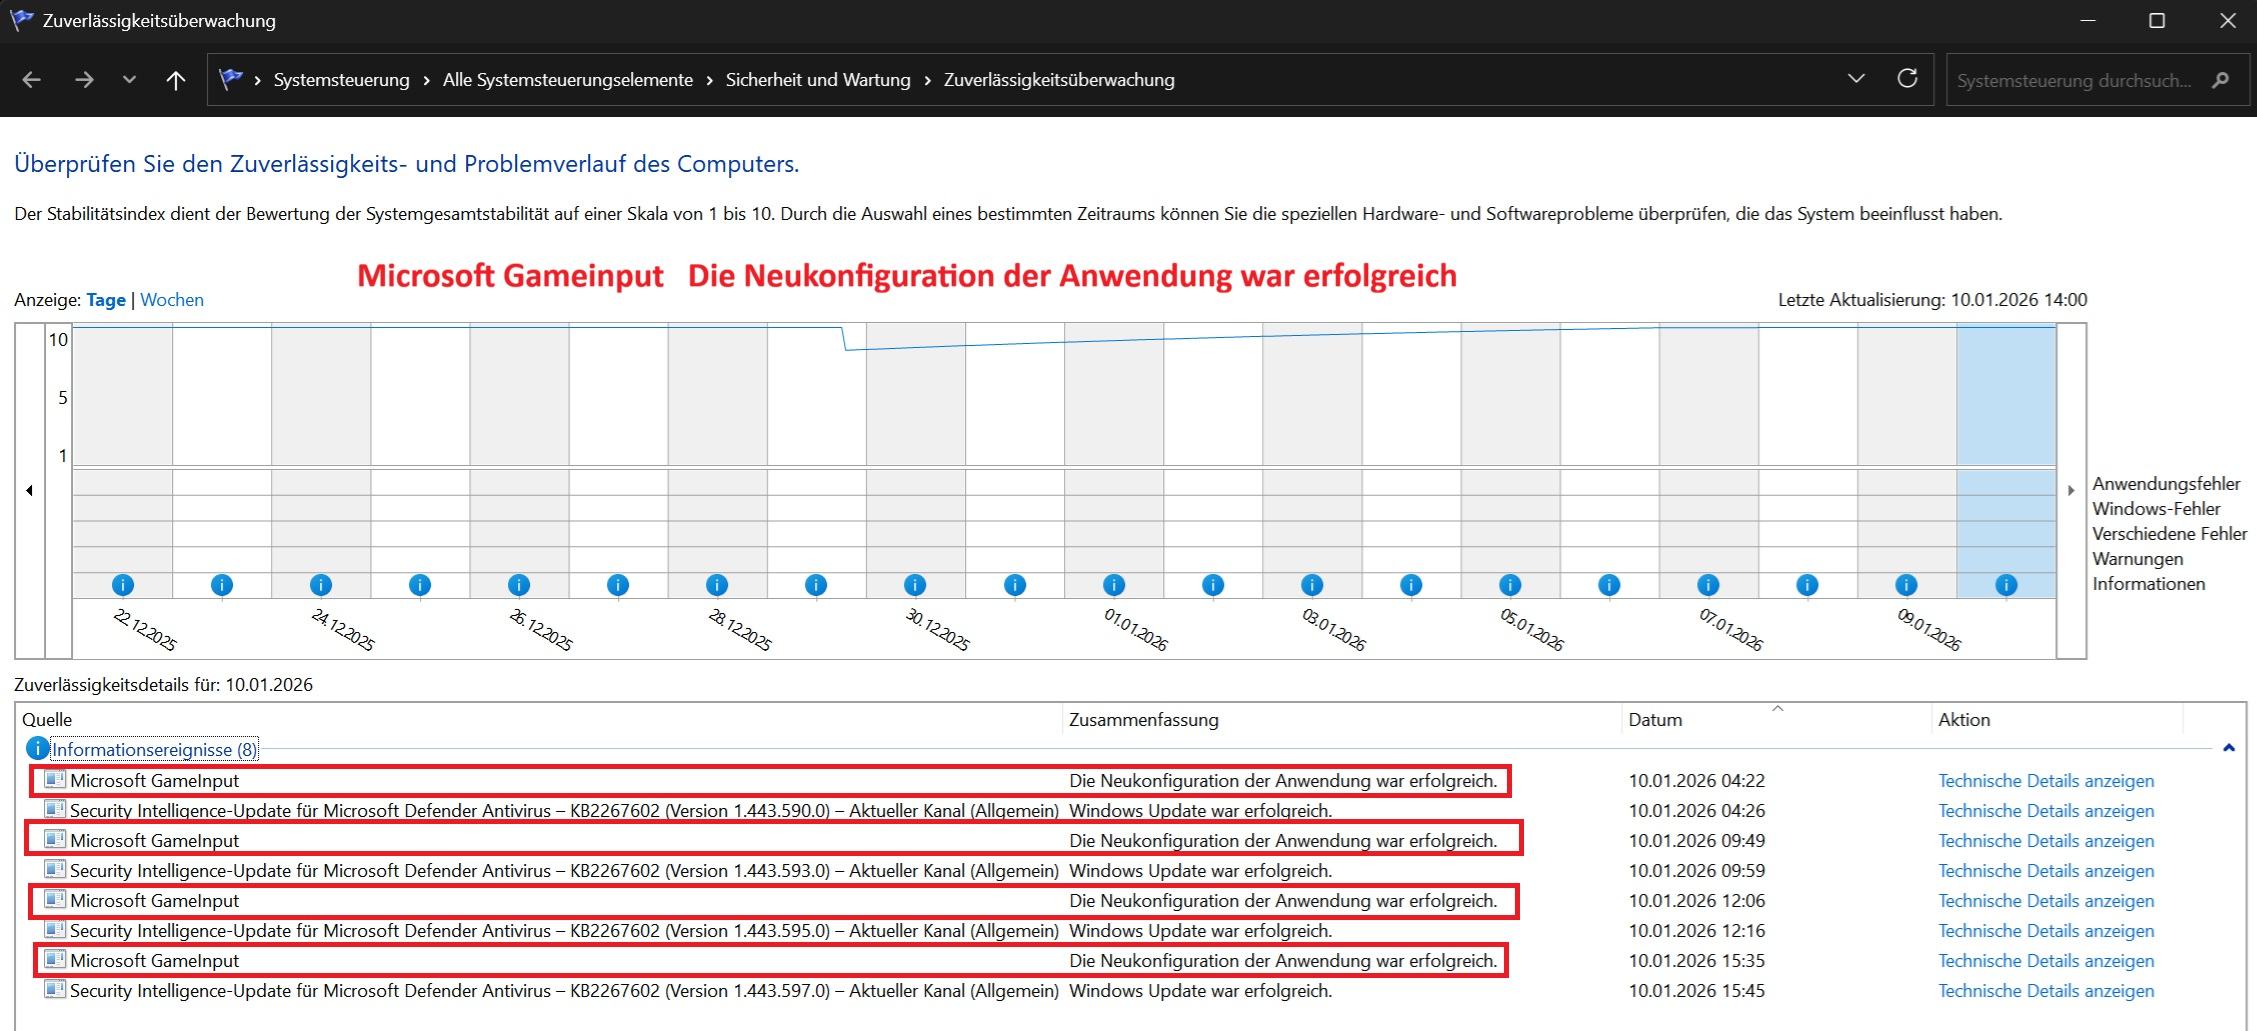Expand the chevron after Alle Systemsteuerungselemente breadcrumb
Screen dimensions: 2257x1031
(710, 80)
